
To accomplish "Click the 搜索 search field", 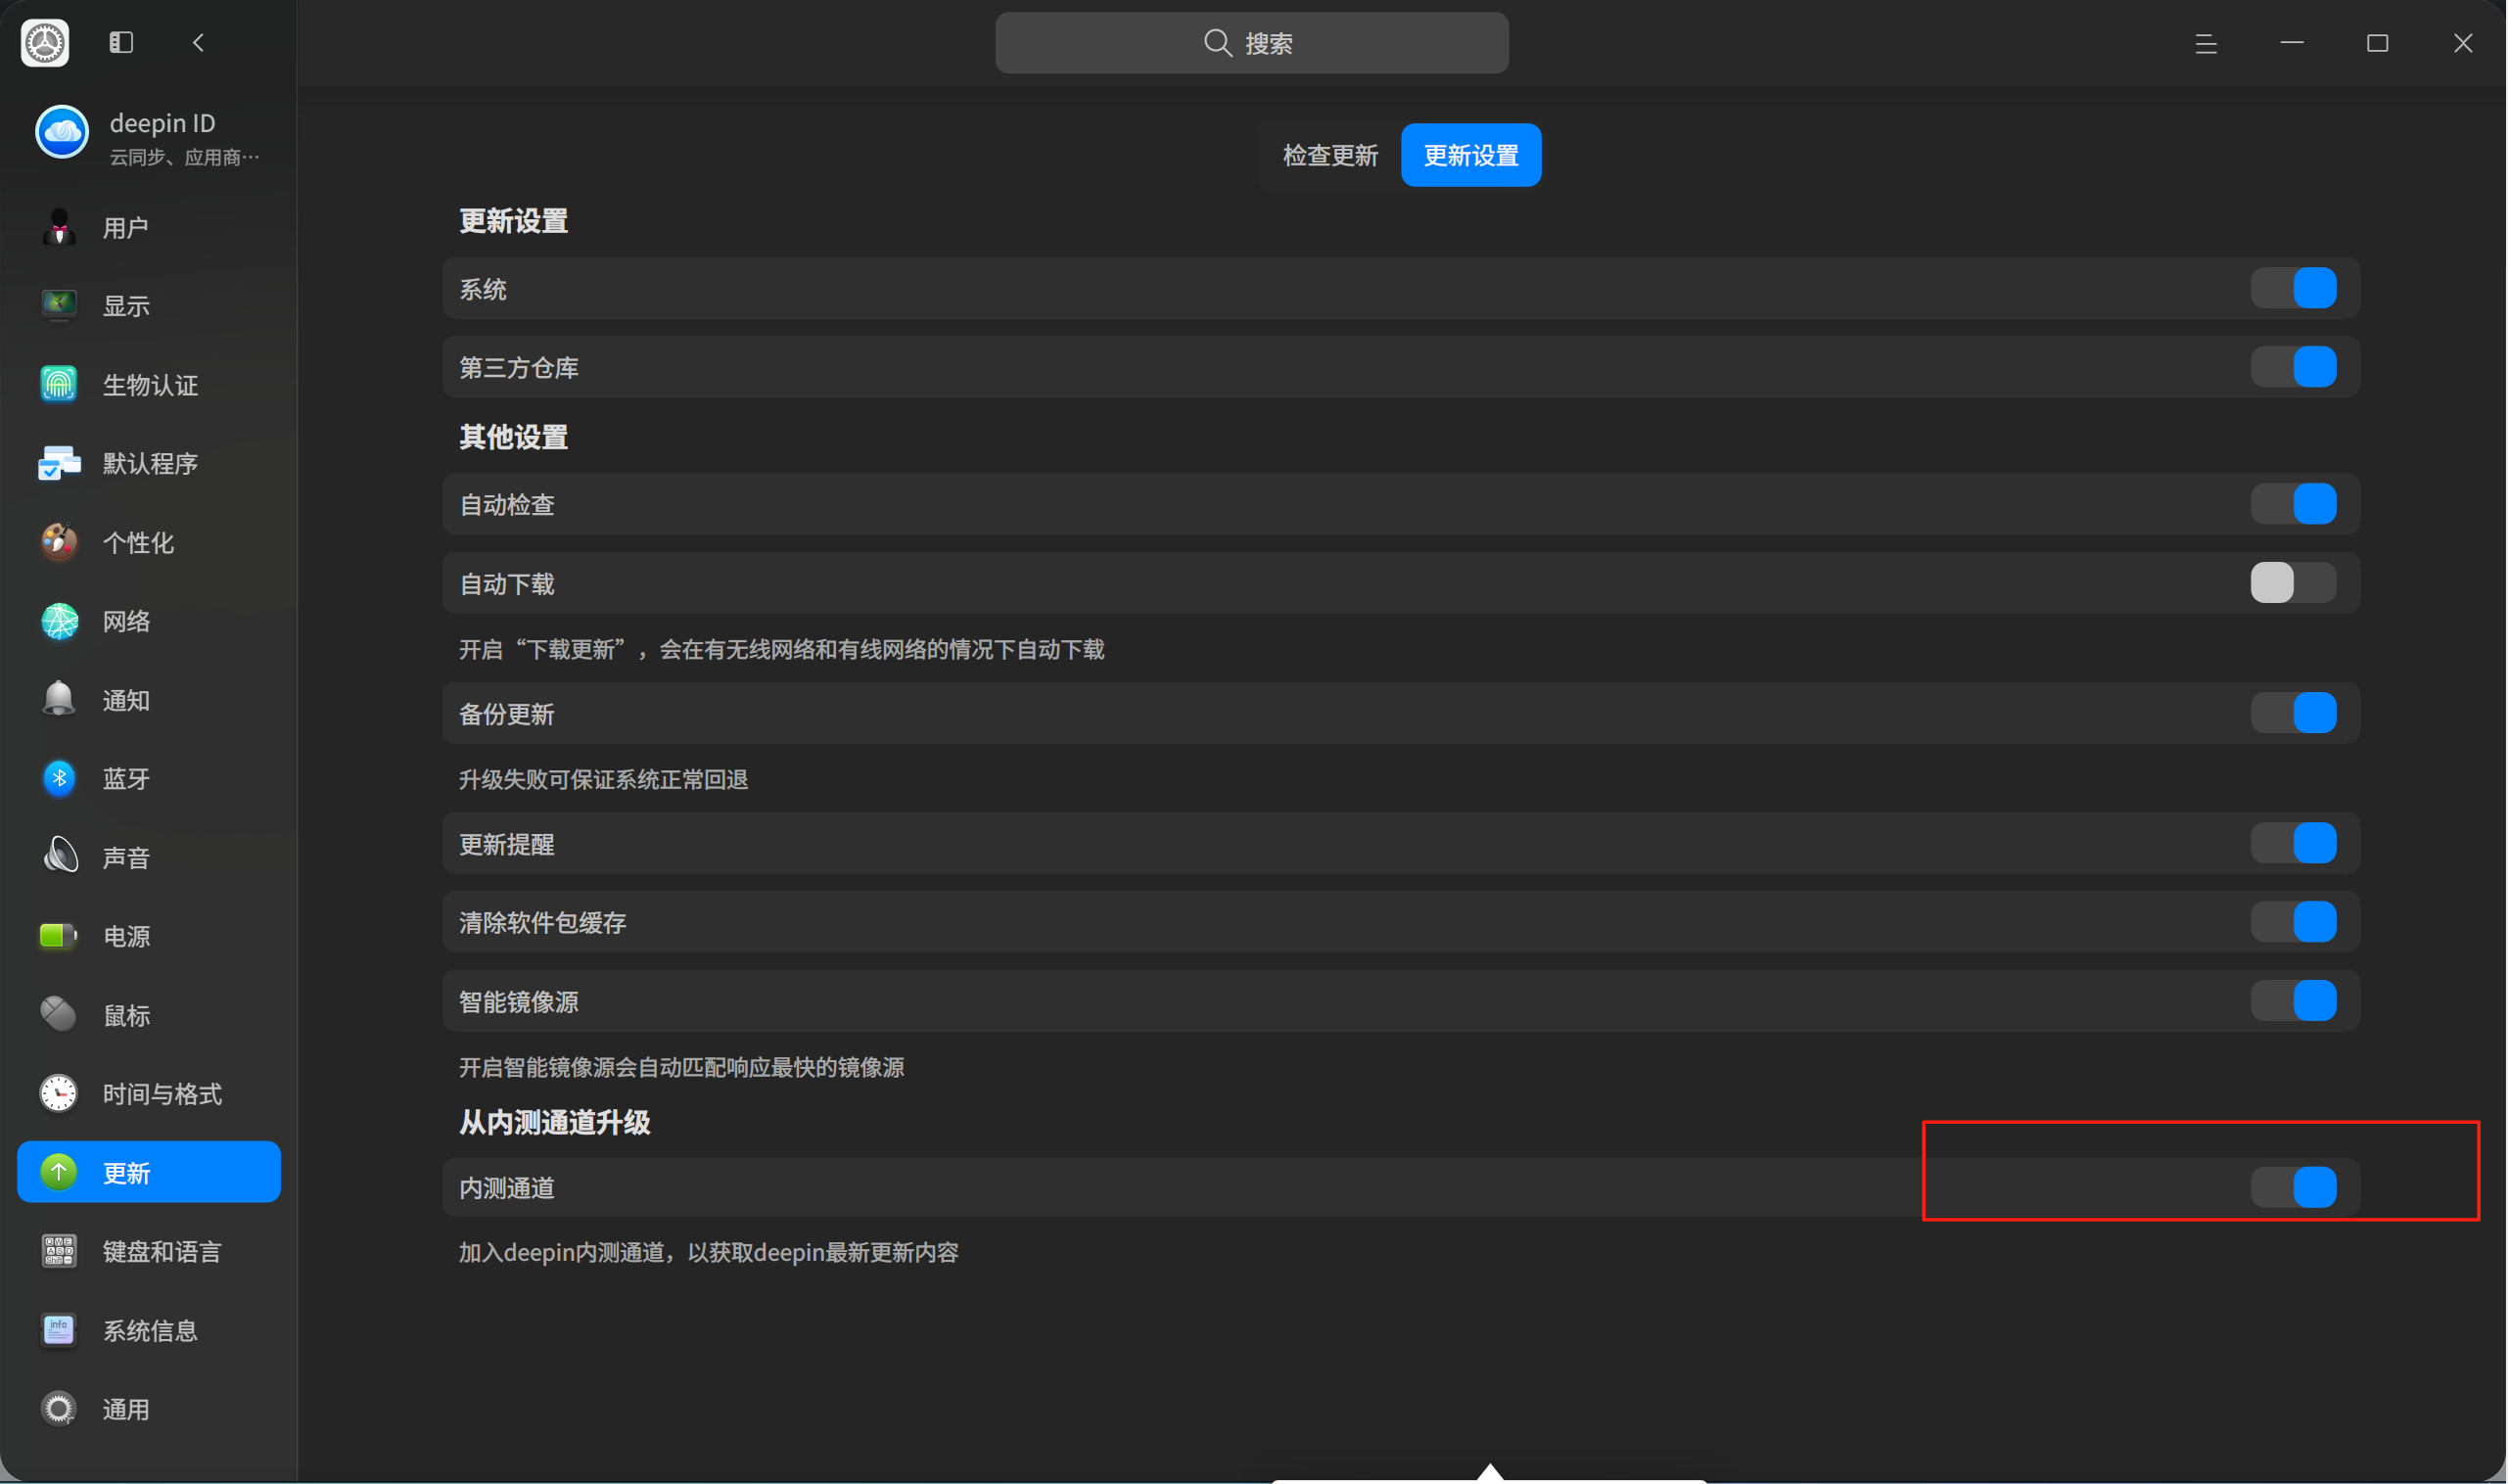I will pyautogui.click(x=1252, y=43).
